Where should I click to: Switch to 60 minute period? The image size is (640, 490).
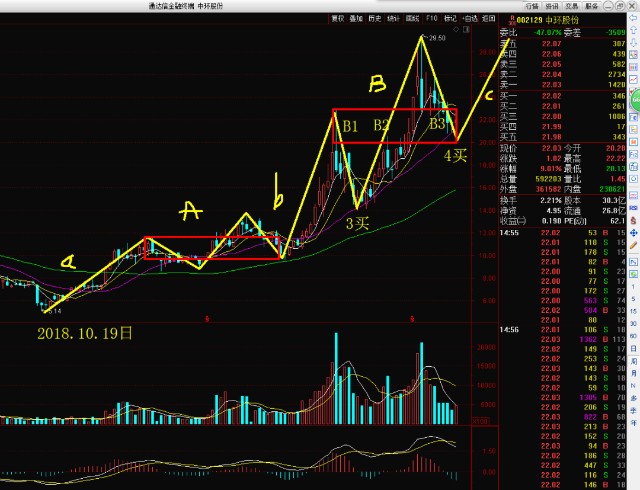coord(633,336)
